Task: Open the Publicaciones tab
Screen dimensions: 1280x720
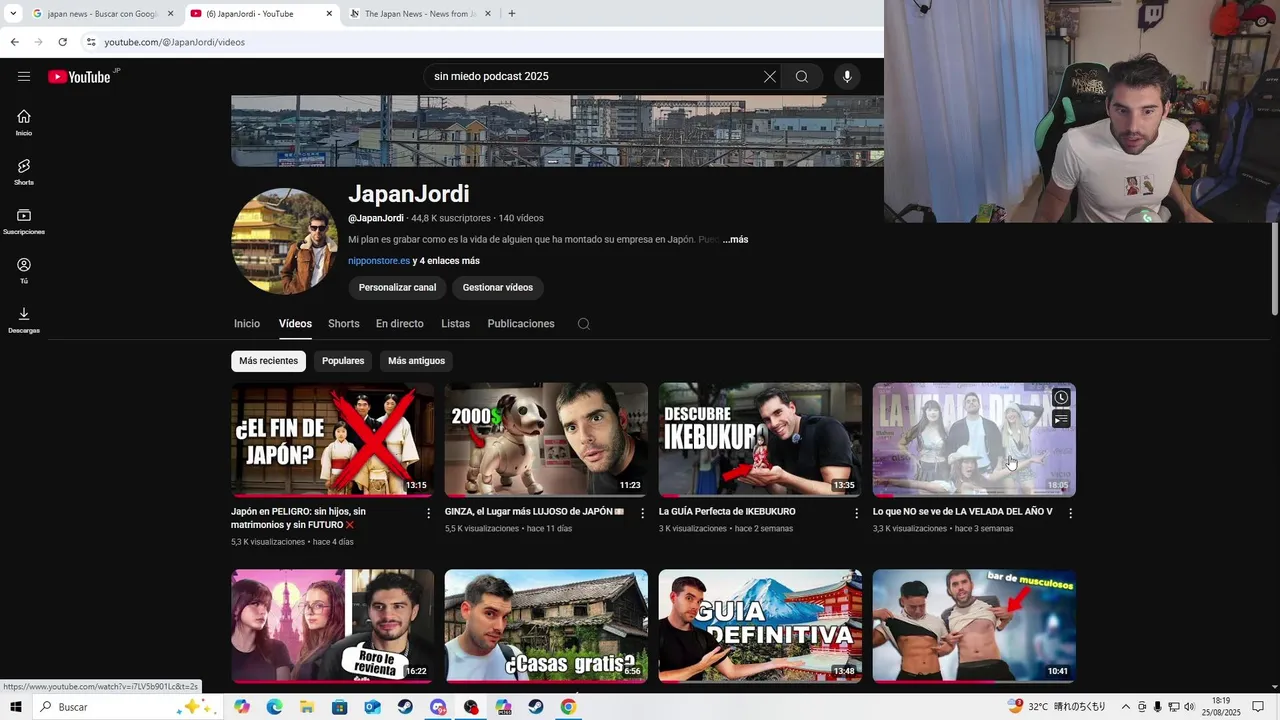Action: (x=521, y=324)
